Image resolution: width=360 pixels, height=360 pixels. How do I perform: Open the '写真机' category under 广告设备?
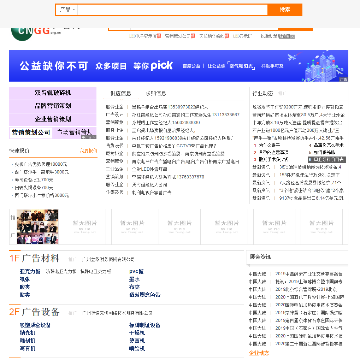point(27,349)
